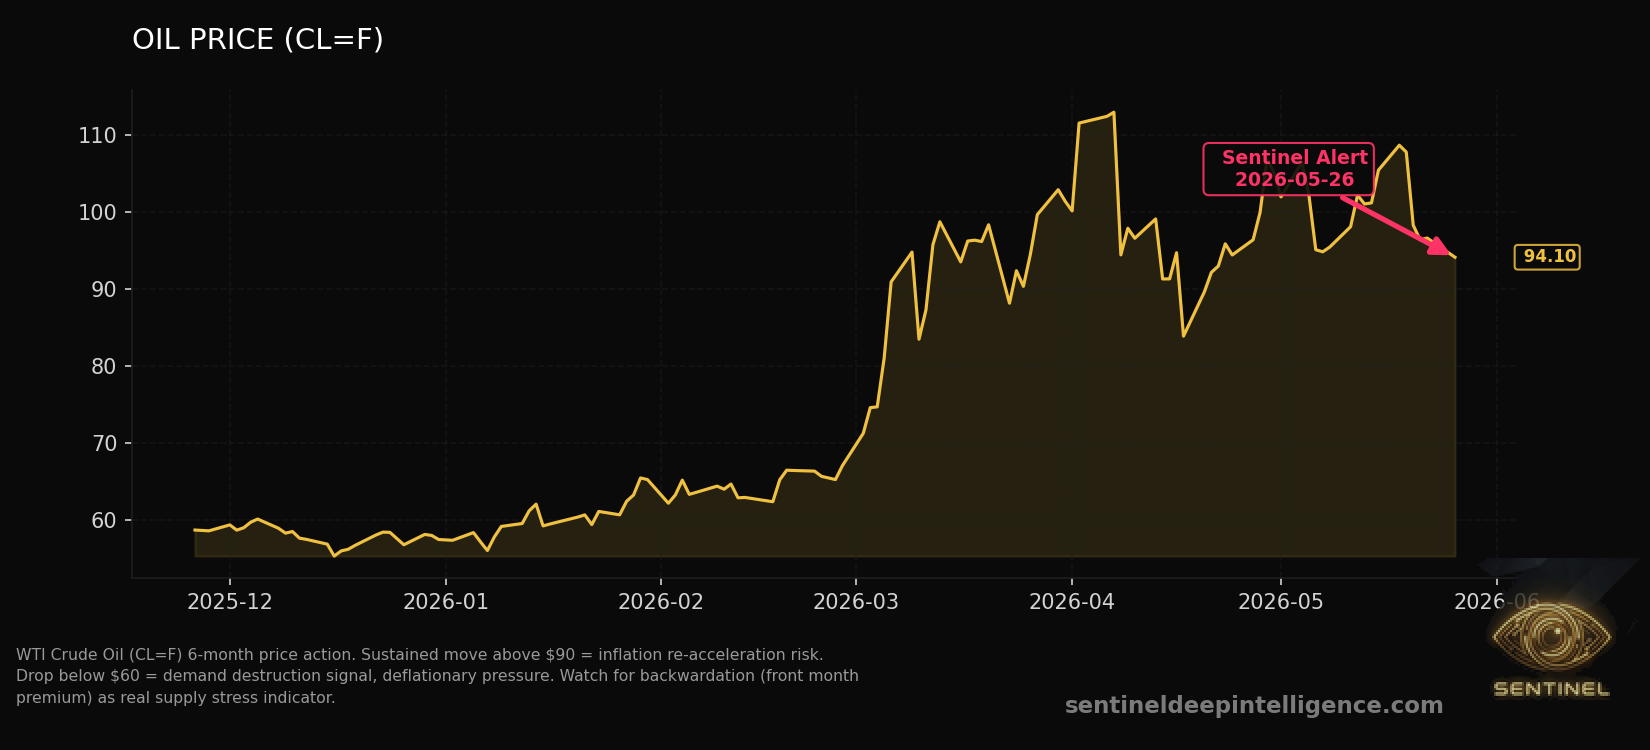Screen dimensions: 1650x750
Task: Click the 100 y-axis label
Action: coord(97,212)
